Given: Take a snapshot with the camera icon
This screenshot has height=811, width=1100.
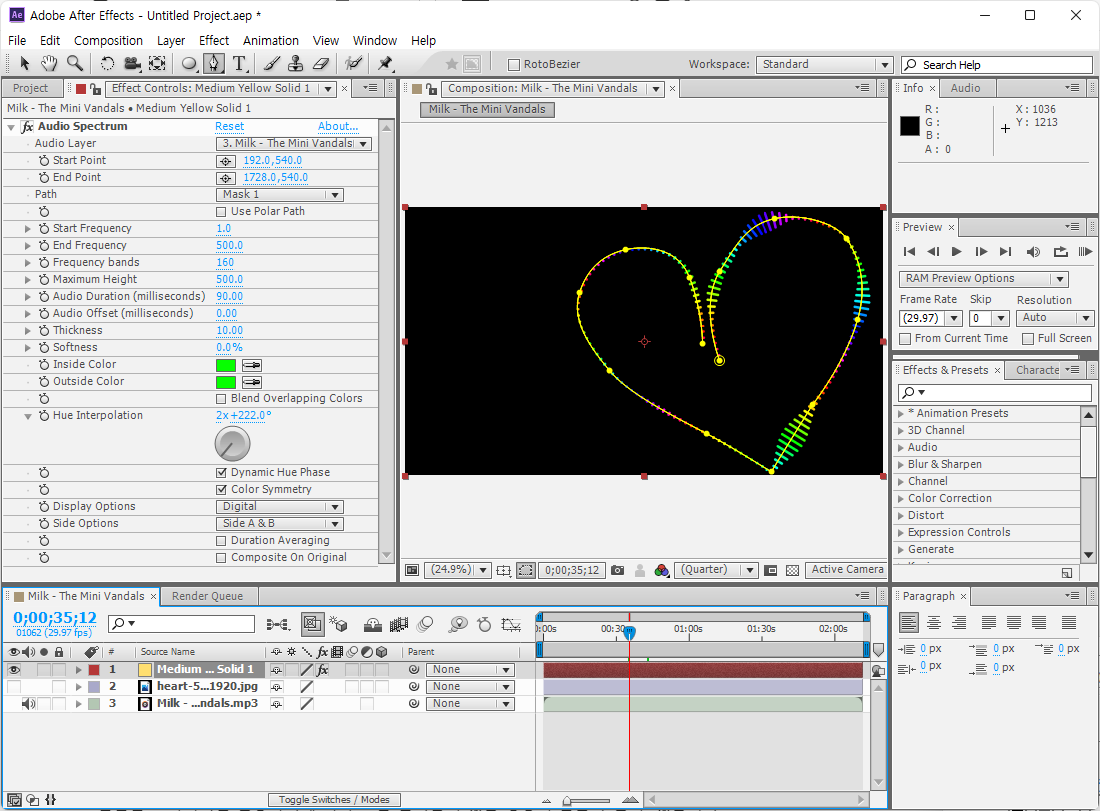Looking at the screenshot, I should [617, 570].
